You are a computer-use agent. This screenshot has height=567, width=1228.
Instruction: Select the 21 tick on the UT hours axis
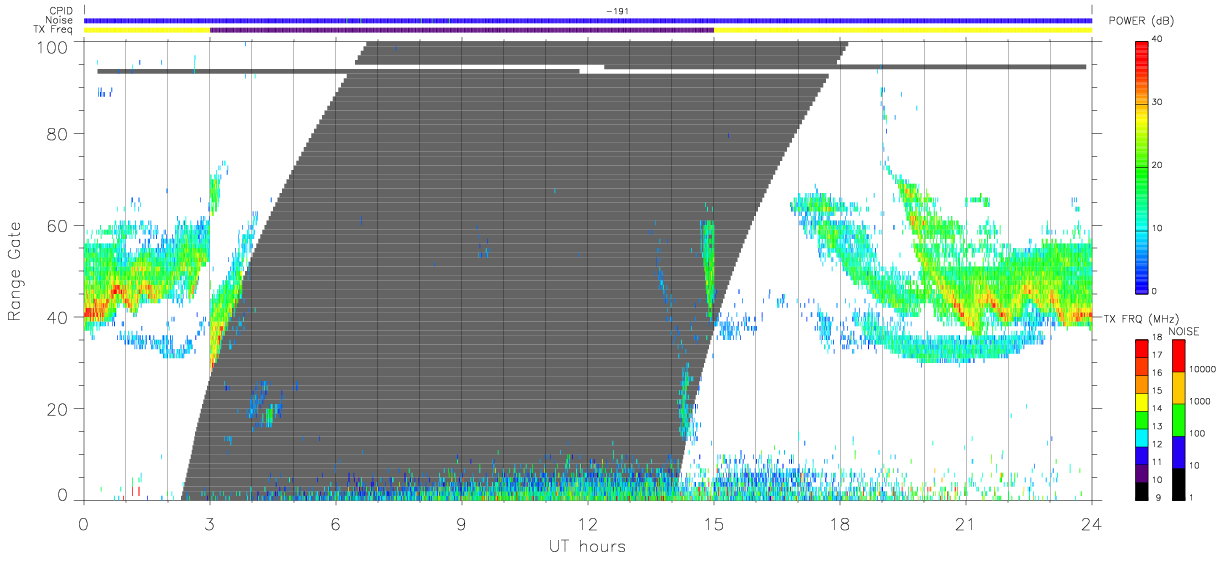(966, 523)
